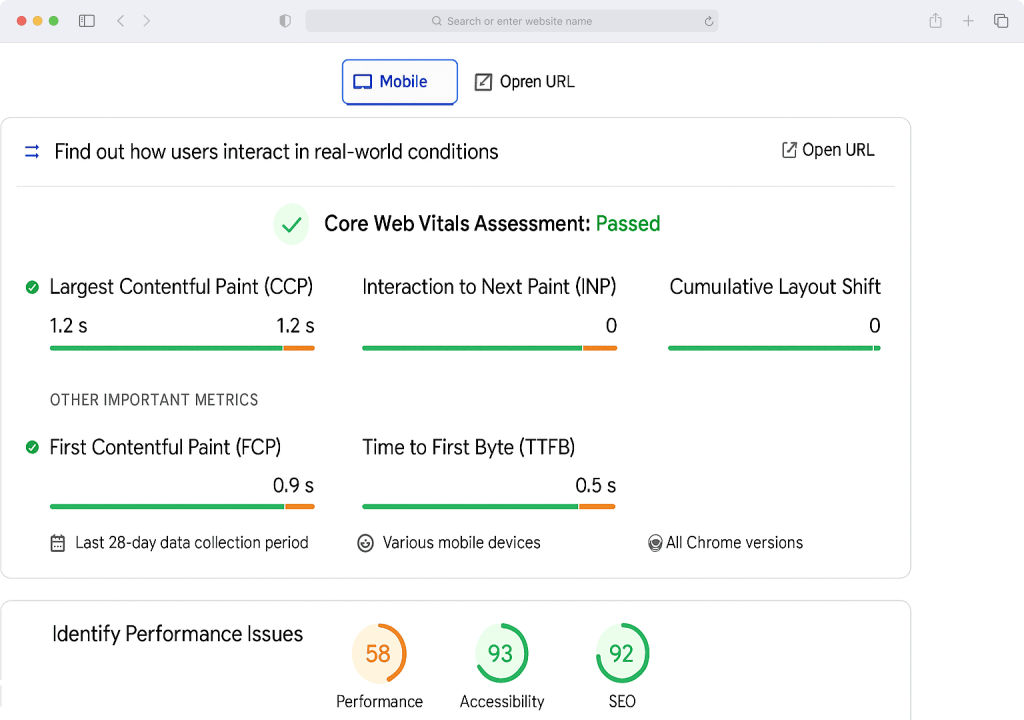Screen dimensions: 1024x720
Task: Select the Mobile tab
Action: [400, 82]
